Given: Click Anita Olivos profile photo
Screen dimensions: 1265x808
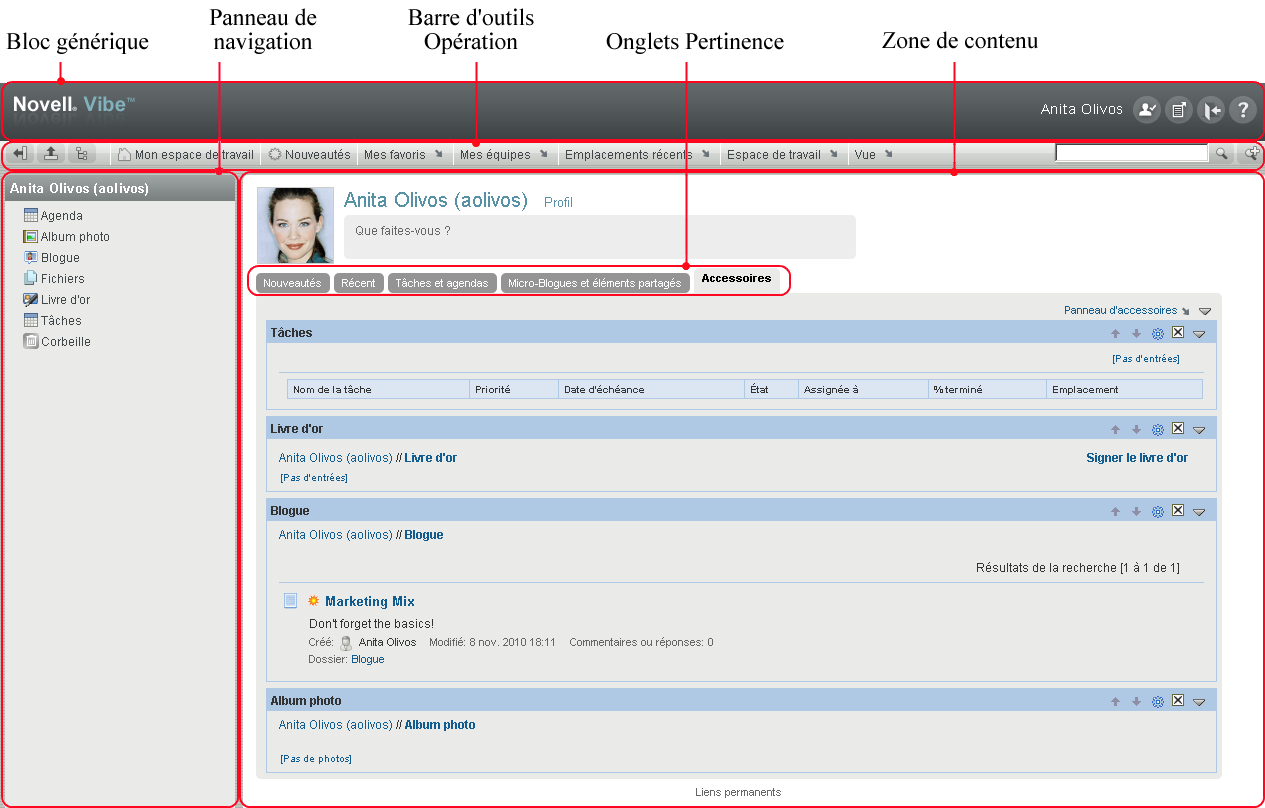Looking at the screenshot, I should [x=296, y=225].
